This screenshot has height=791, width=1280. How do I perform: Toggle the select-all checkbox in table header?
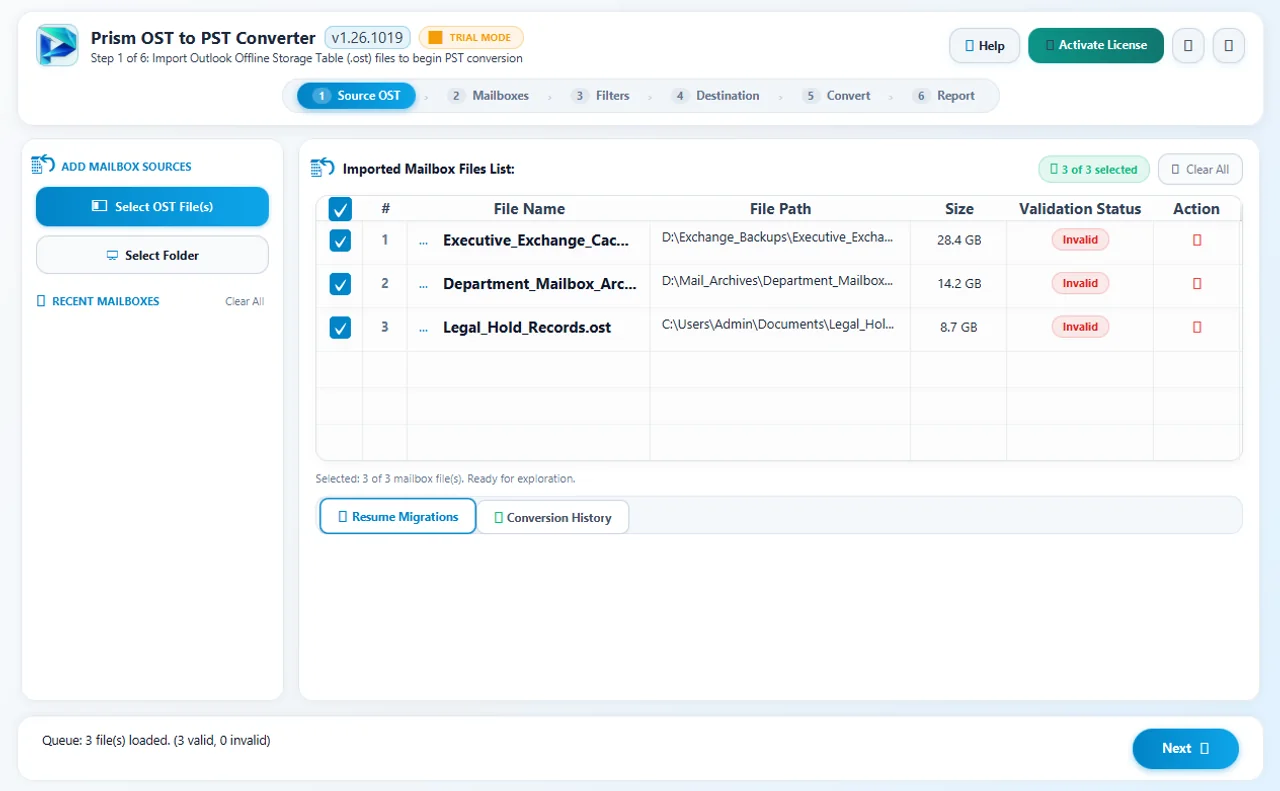pos(340,209)
